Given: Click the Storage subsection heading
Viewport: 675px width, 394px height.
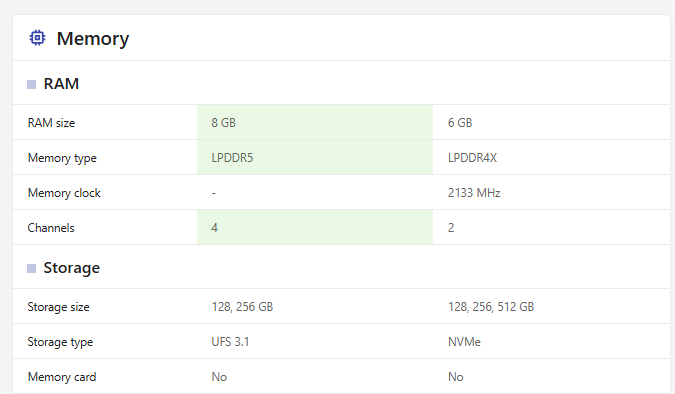Looking at the screenshot, I should click(x=71, y=268).
